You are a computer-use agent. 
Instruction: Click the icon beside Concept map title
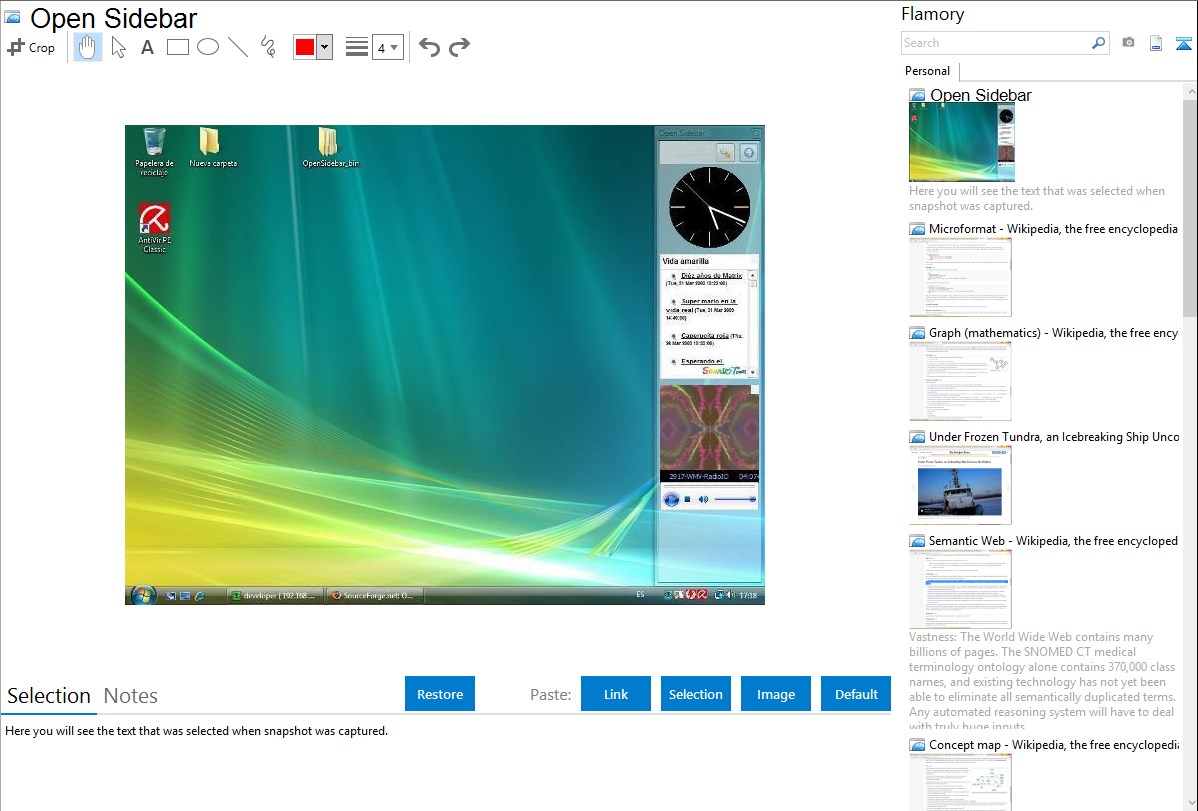[x=917, y=745]
